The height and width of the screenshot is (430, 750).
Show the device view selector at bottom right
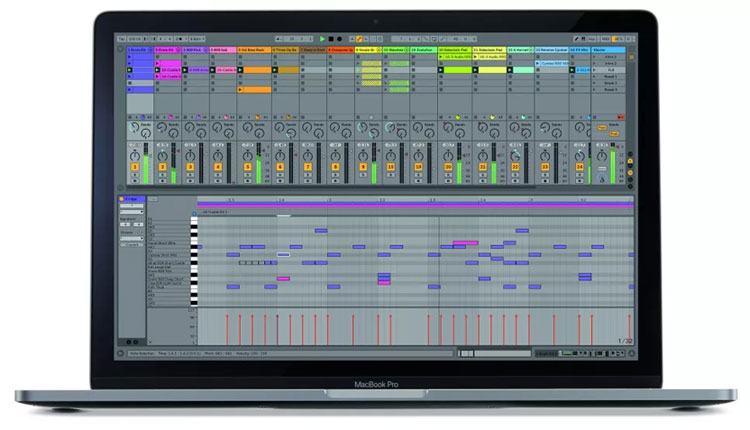coord(580,354)
